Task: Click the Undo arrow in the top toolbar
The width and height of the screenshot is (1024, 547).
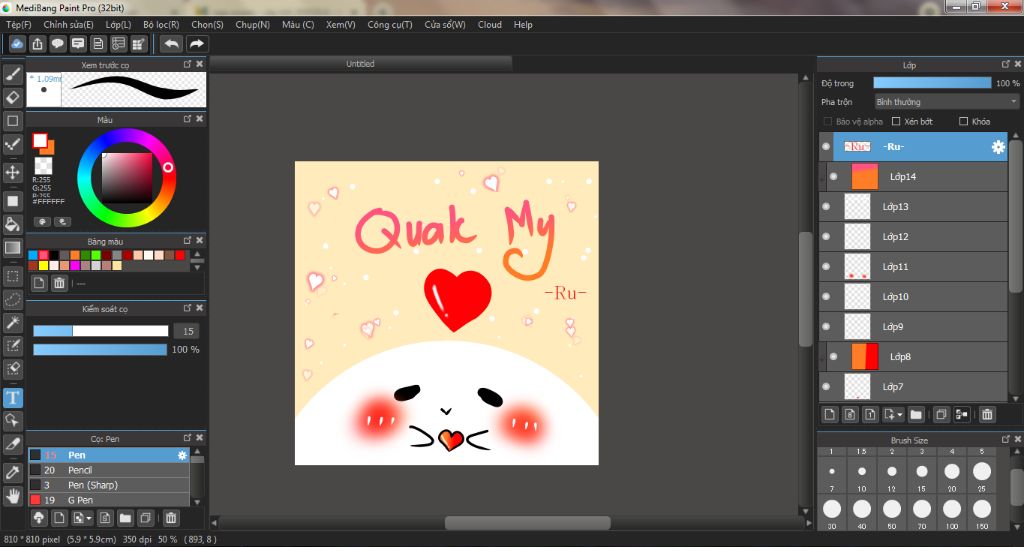Action: point(172,44)
